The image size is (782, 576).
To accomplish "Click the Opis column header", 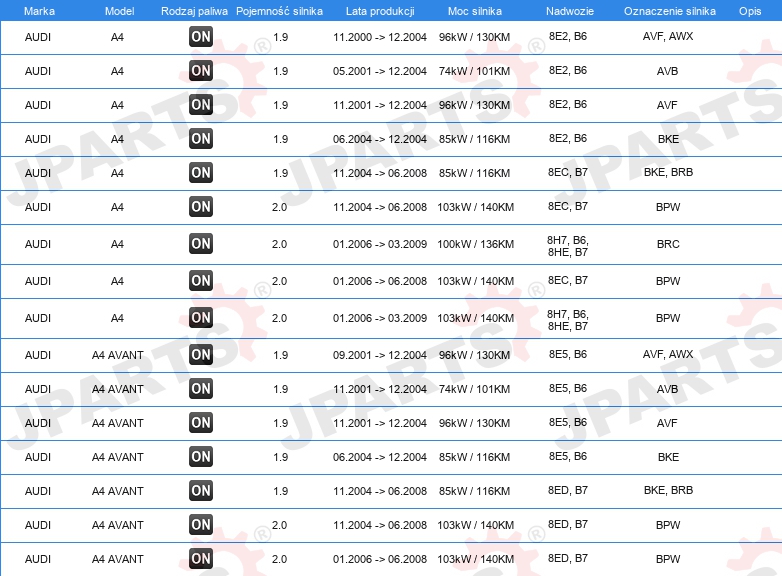I will coord(750,11).
